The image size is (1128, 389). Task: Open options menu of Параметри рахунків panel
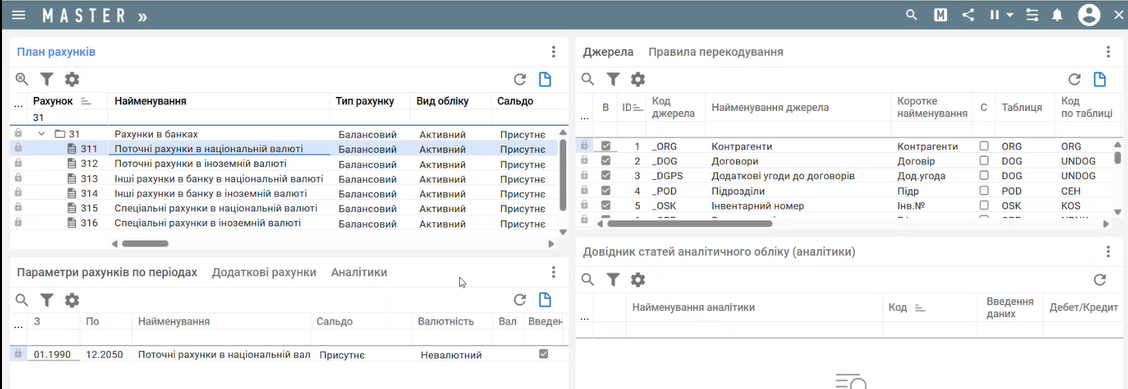[x=553, y=273]
